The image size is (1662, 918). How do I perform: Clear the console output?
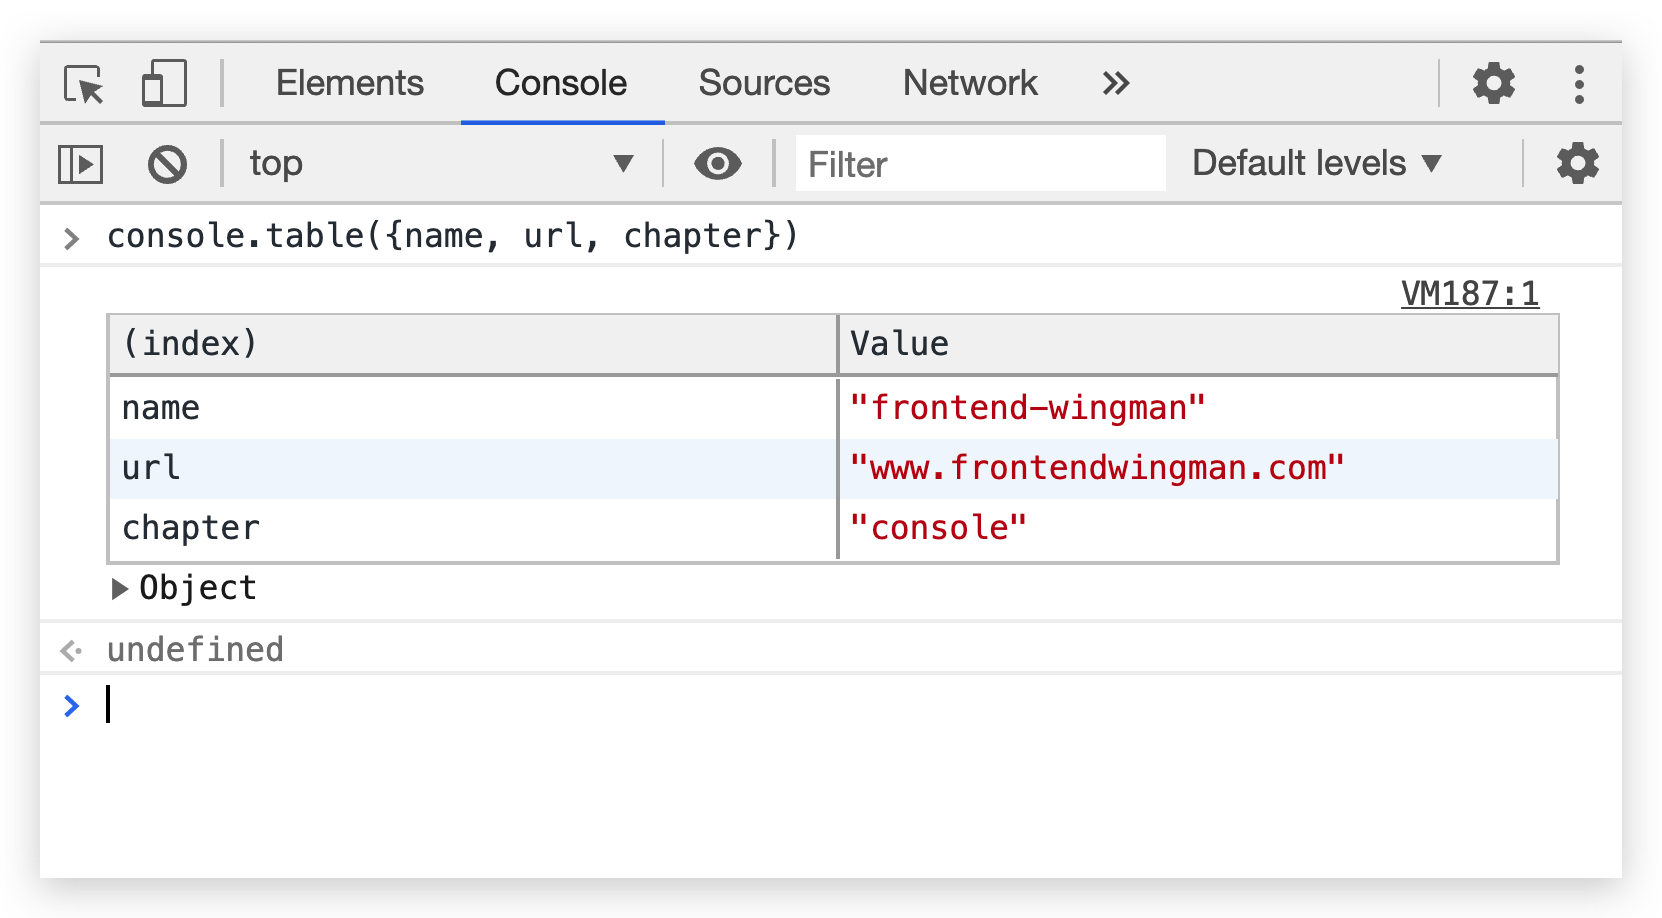pos(167,164)
